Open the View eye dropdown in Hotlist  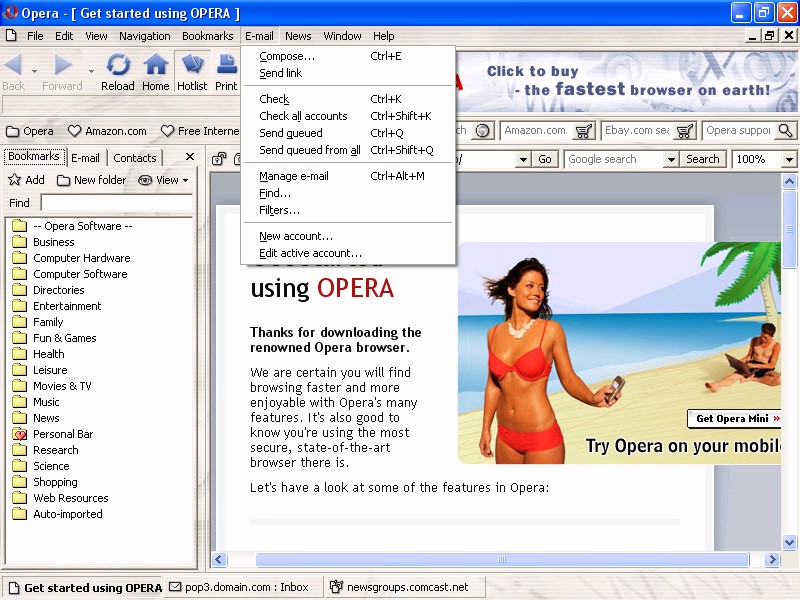click(x=163, y=180)
